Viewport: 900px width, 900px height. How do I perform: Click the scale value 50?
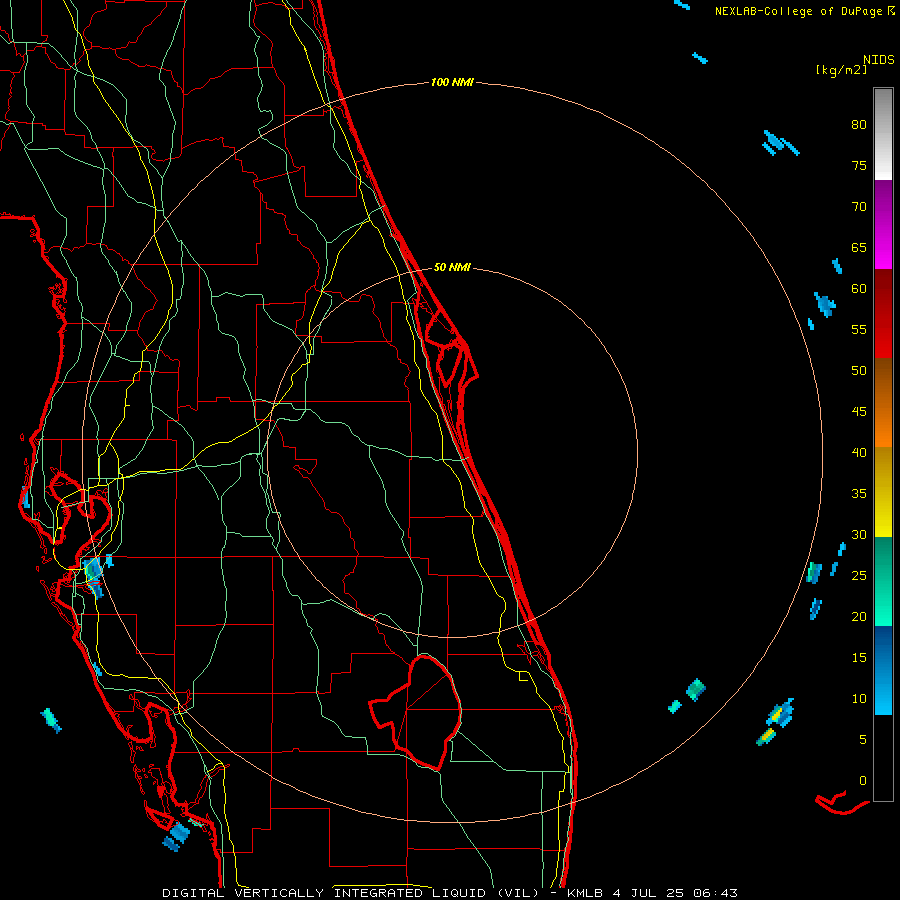[x=859, y=370]
